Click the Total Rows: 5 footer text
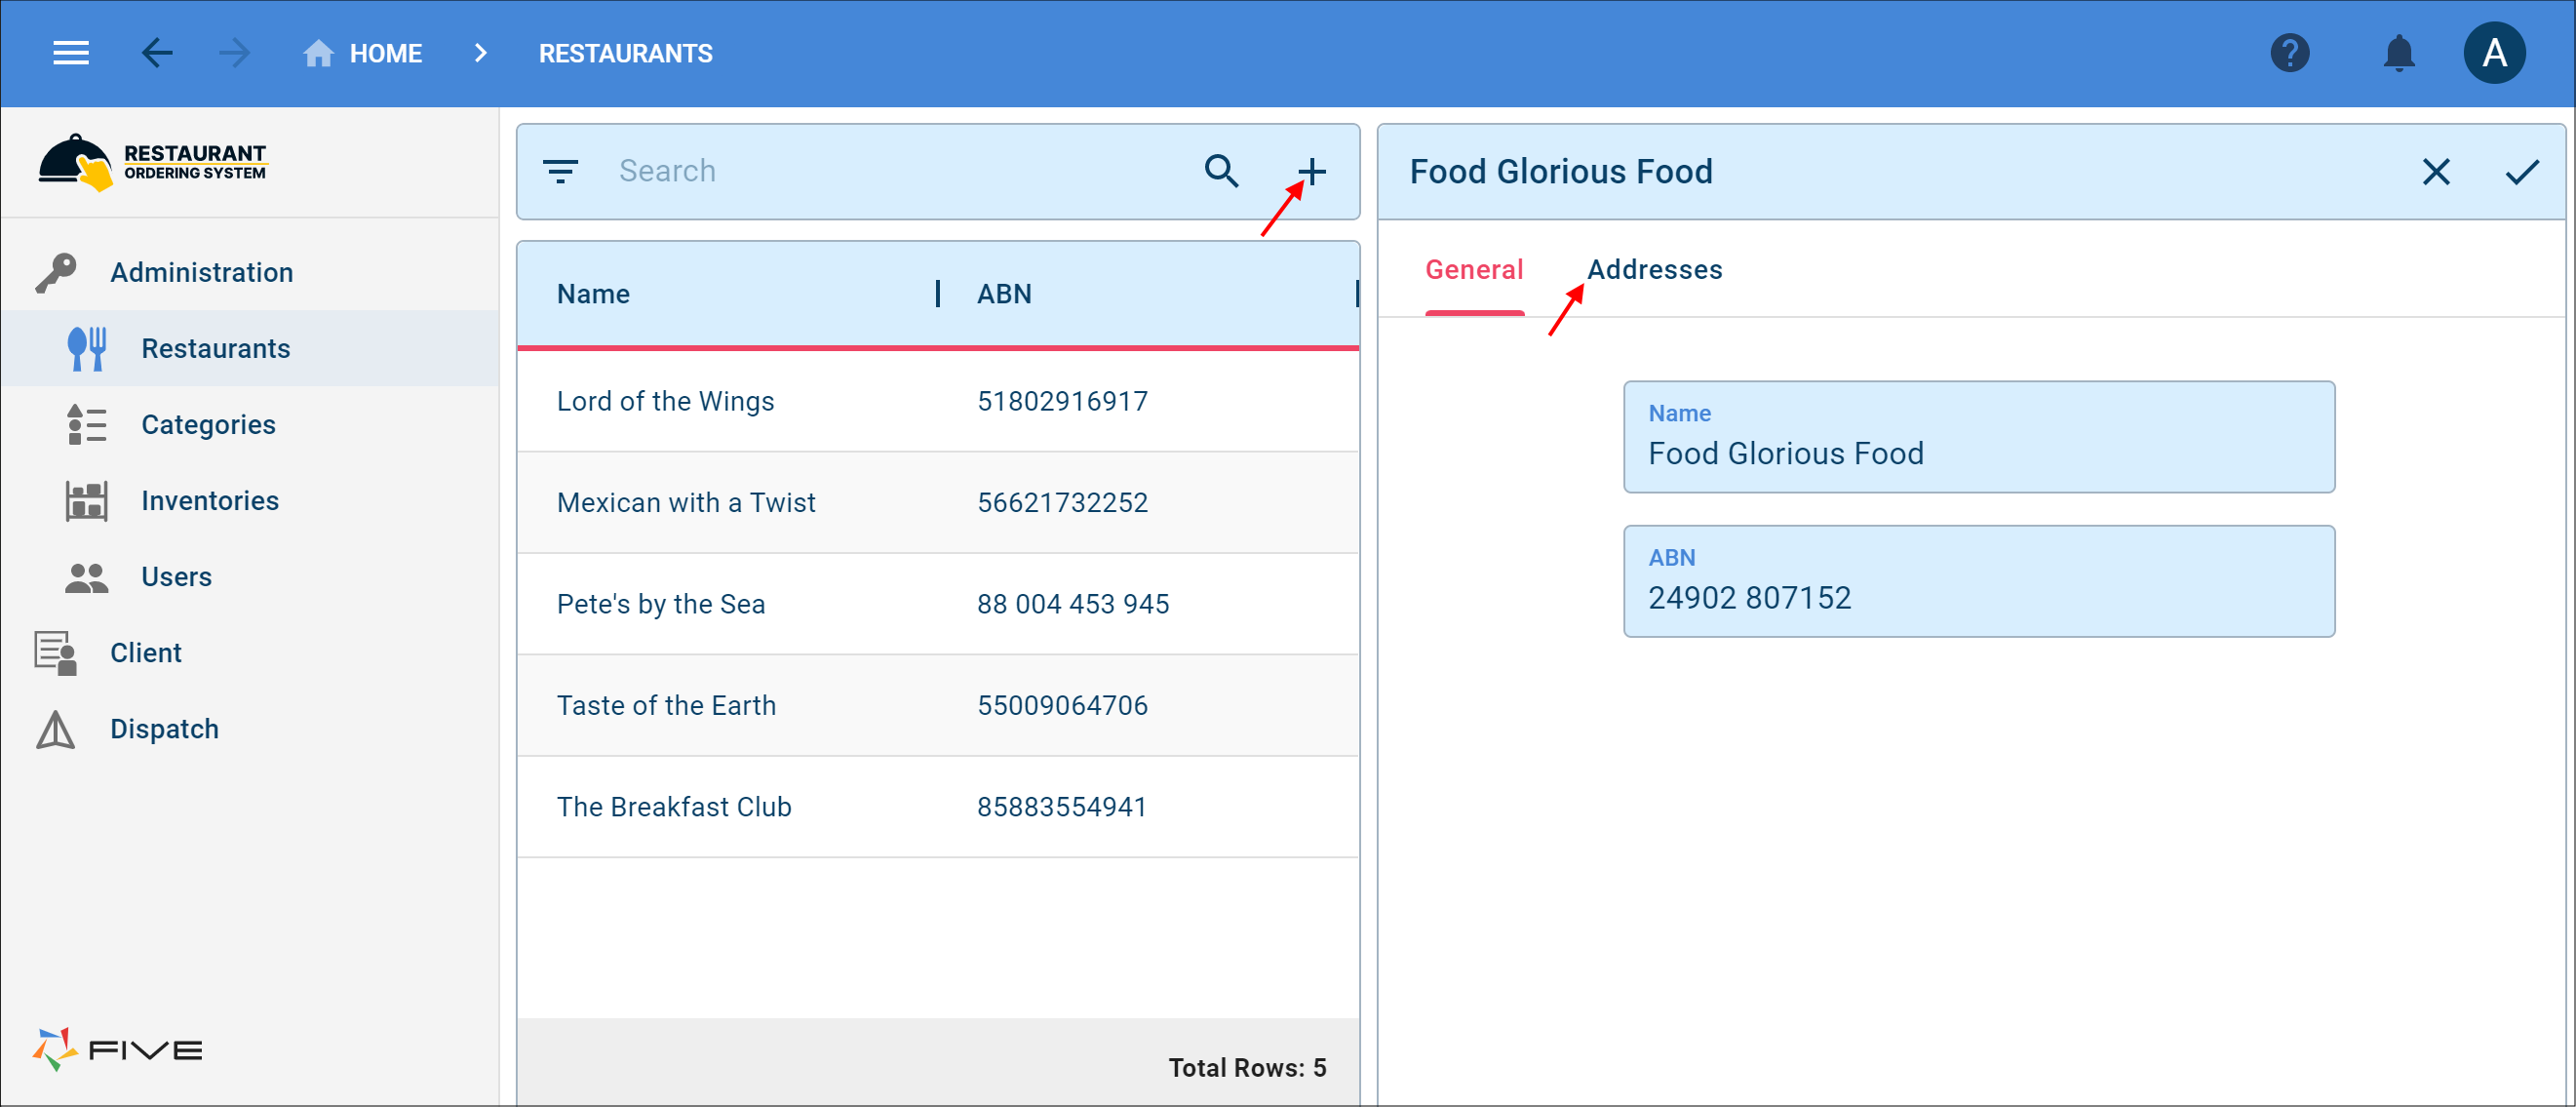2576x1107 pixels. [1247, 1068]
